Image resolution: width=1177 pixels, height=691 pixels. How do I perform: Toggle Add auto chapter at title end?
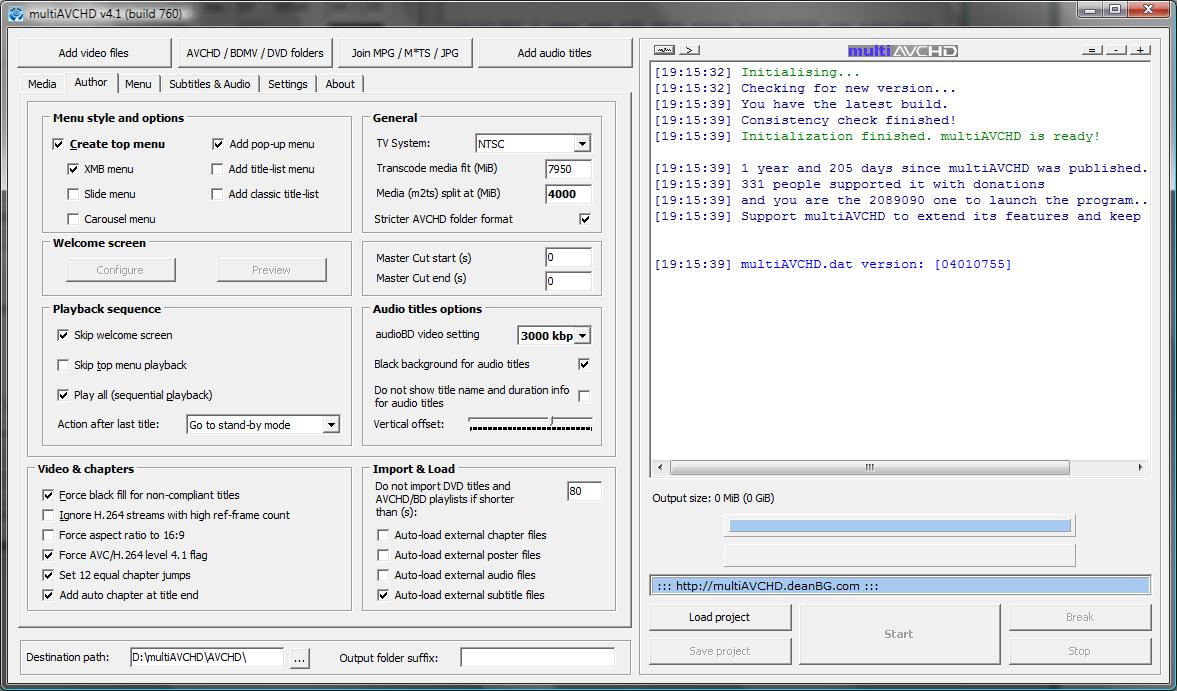coord(48,596)
